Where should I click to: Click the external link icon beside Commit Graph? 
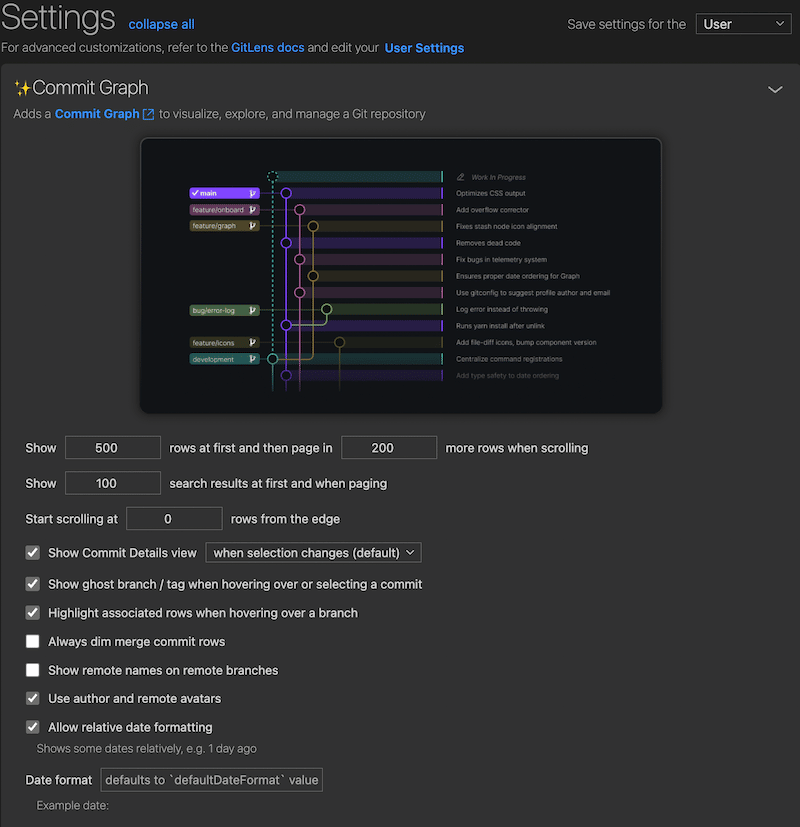click(149, 114)
